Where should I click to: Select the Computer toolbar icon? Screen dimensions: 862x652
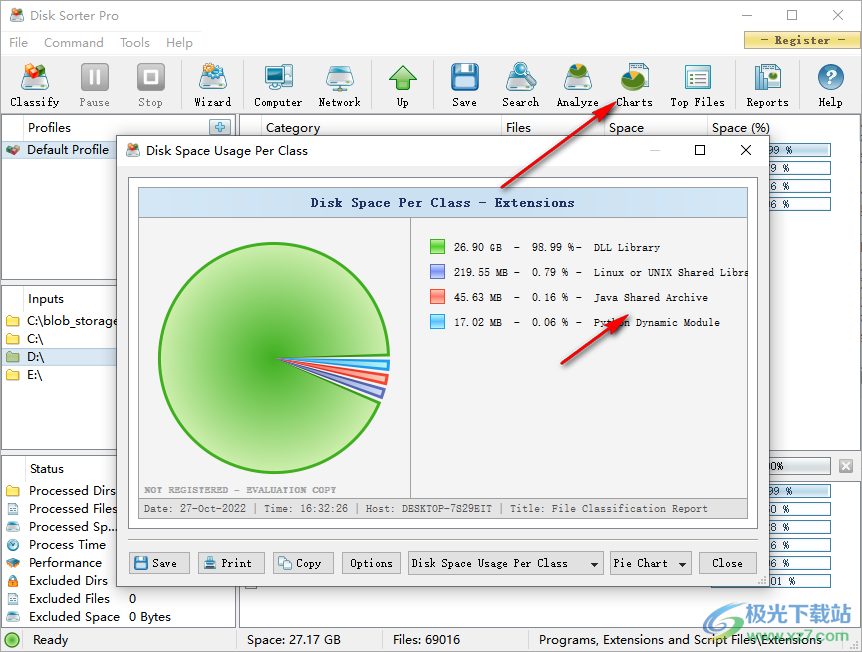[278, 85]
